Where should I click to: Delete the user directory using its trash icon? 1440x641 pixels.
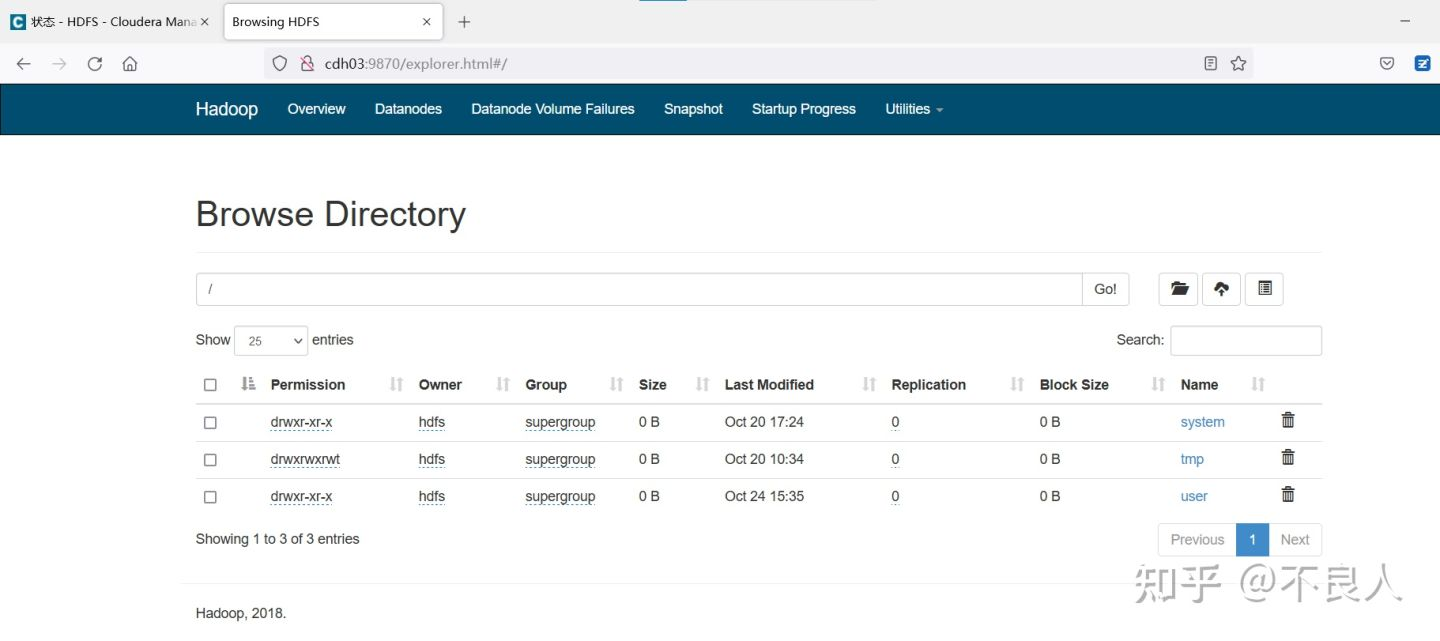tap(1288, 494)
